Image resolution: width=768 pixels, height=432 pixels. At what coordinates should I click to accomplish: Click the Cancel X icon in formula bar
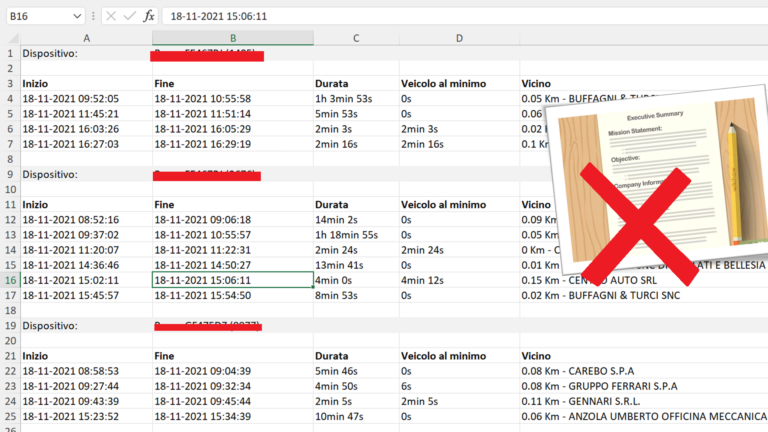(x=110, y=15)
